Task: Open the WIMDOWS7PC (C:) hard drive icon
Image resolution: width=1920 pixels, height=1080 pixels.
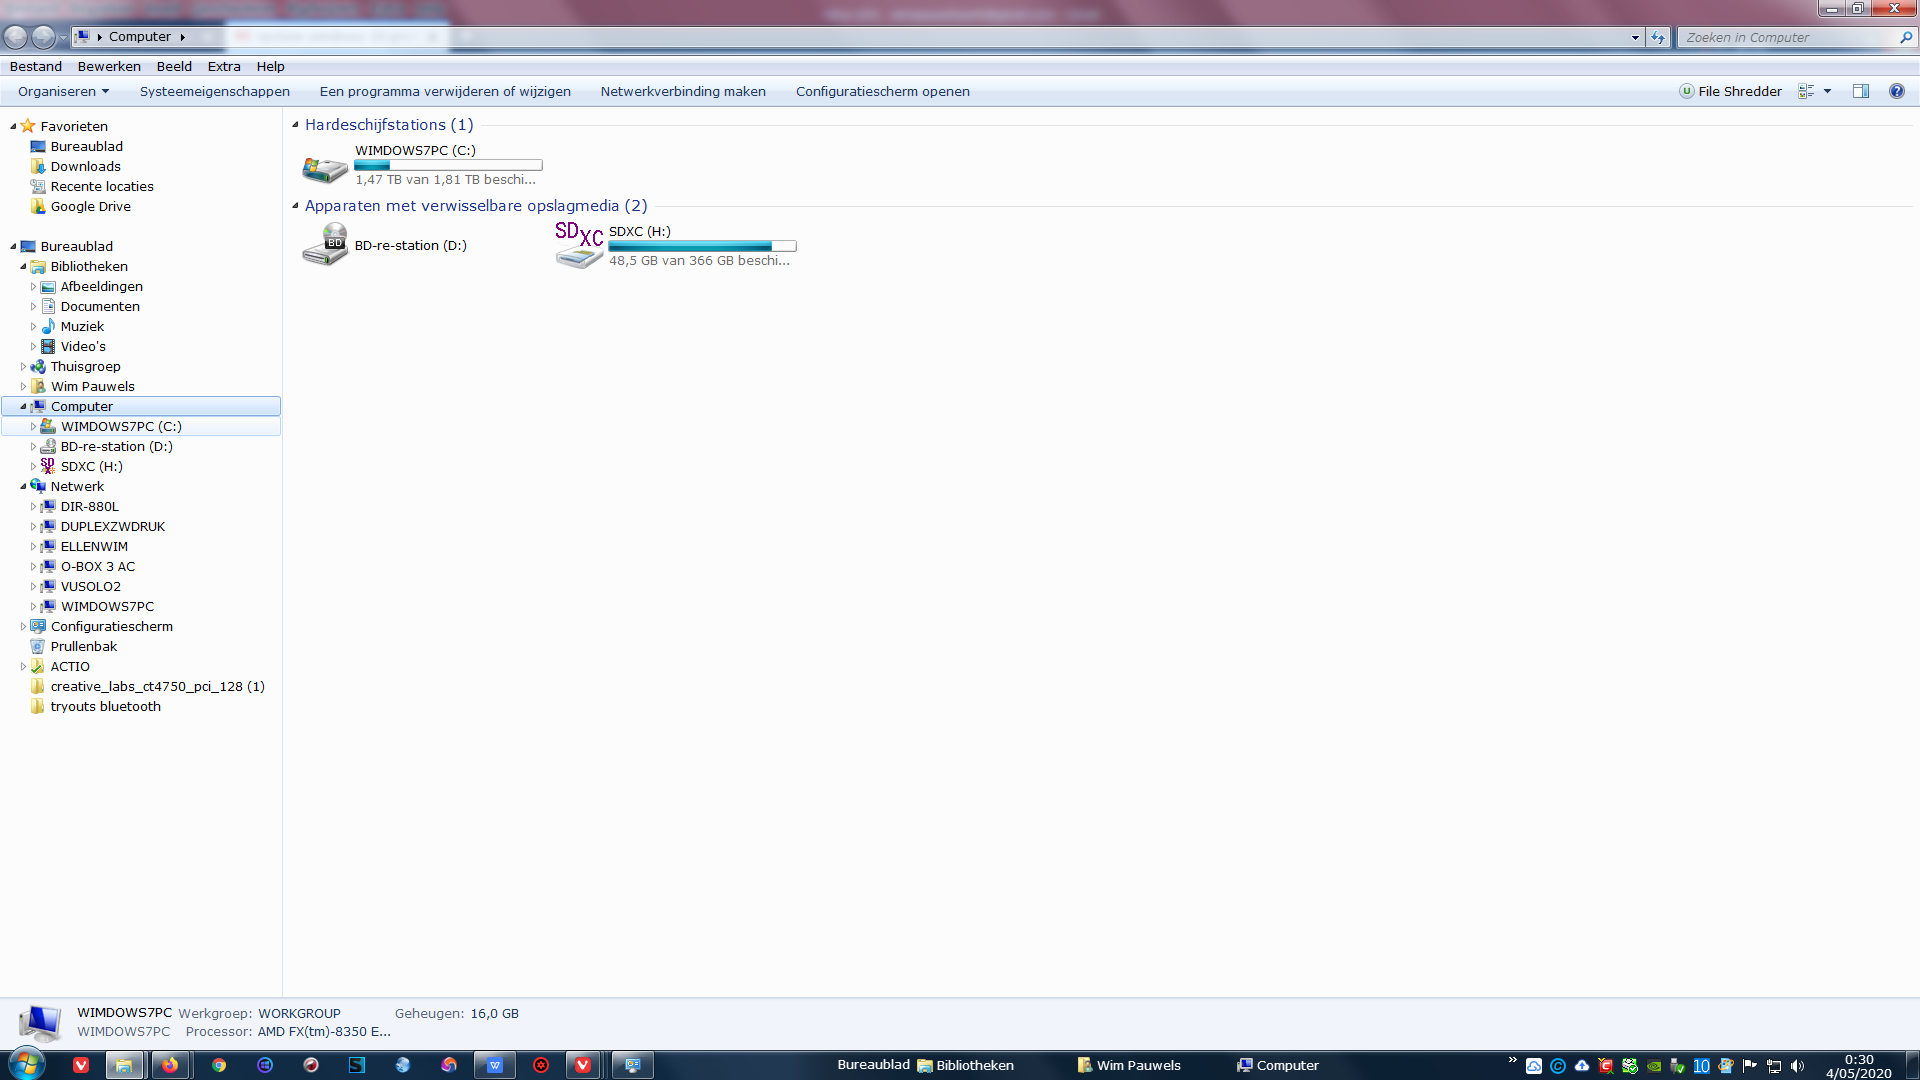Action: point(325,166)
